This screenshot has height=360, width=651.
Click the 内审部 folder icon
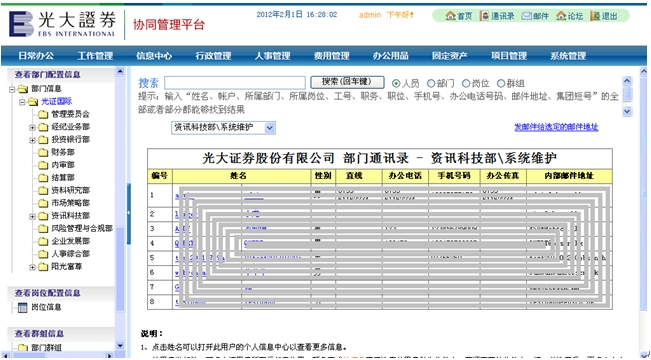click(43, 165)
